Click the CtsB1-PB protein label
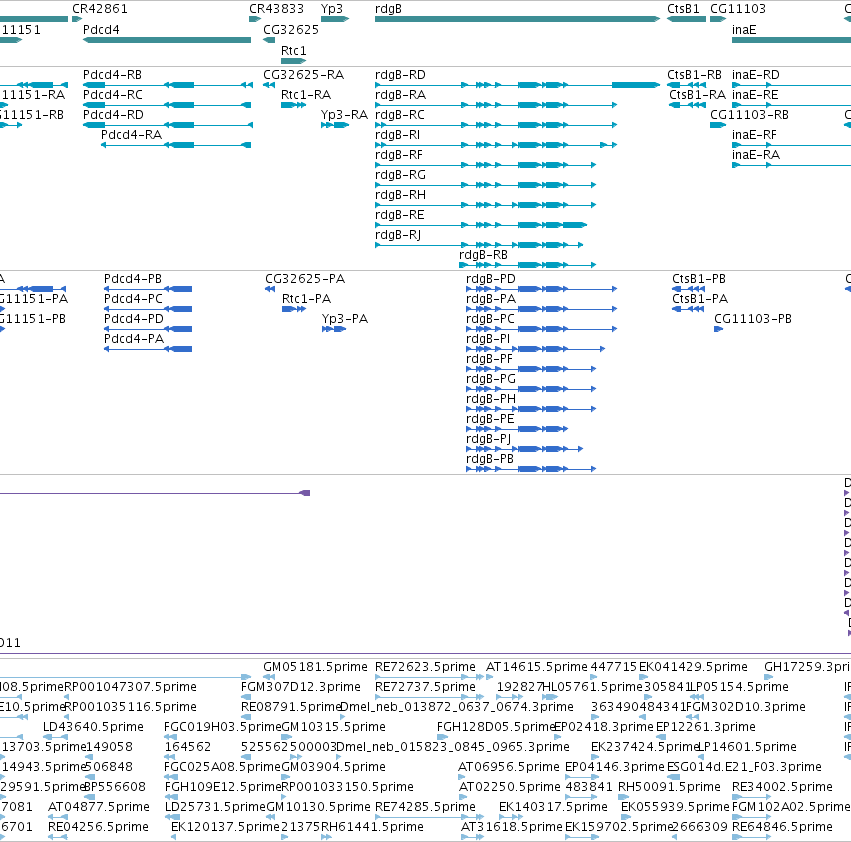Viewport: 851px width, 842px height. point(698,278)
